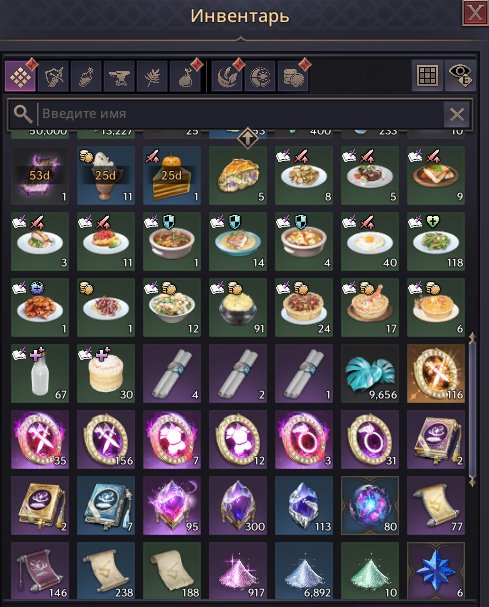This screenshot has height=607, width=489.
Task: Select the teal leaves item with 9,656 count
Action: (370, 373)
